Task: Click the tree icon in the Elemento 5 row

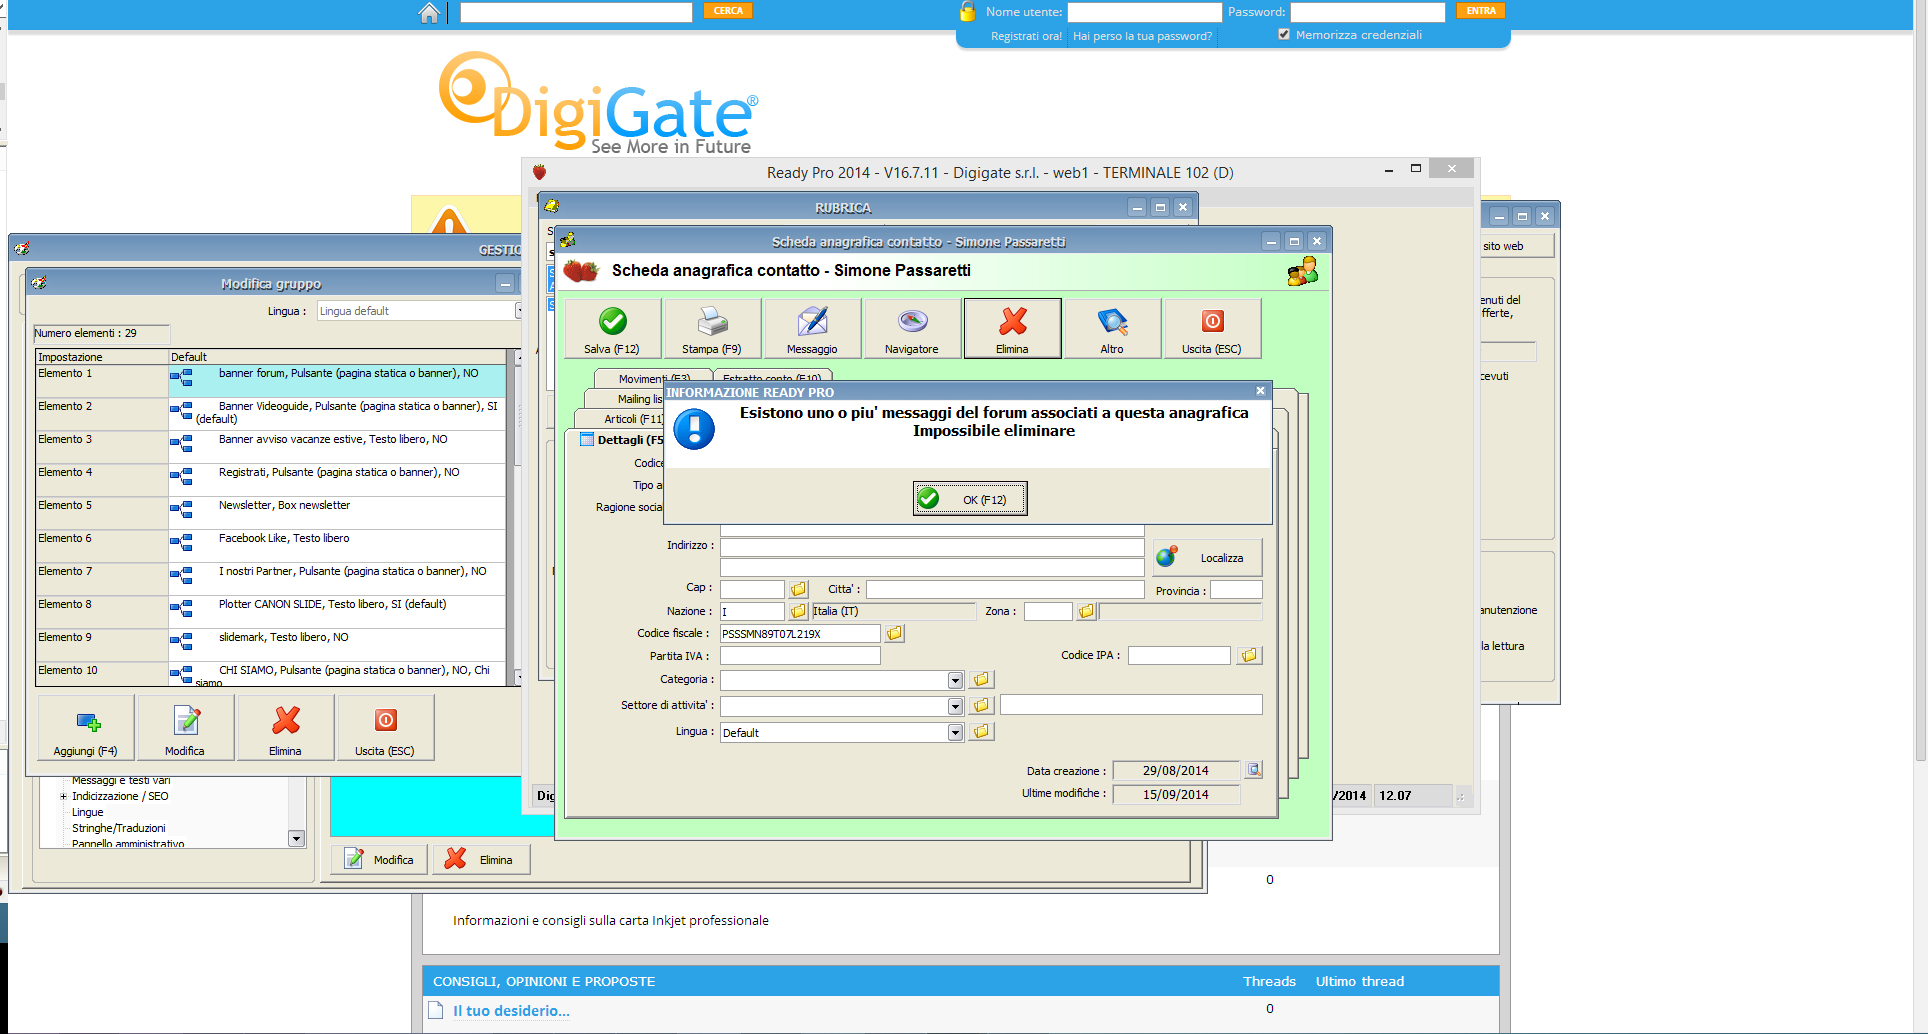Action: tap(181, 509)
